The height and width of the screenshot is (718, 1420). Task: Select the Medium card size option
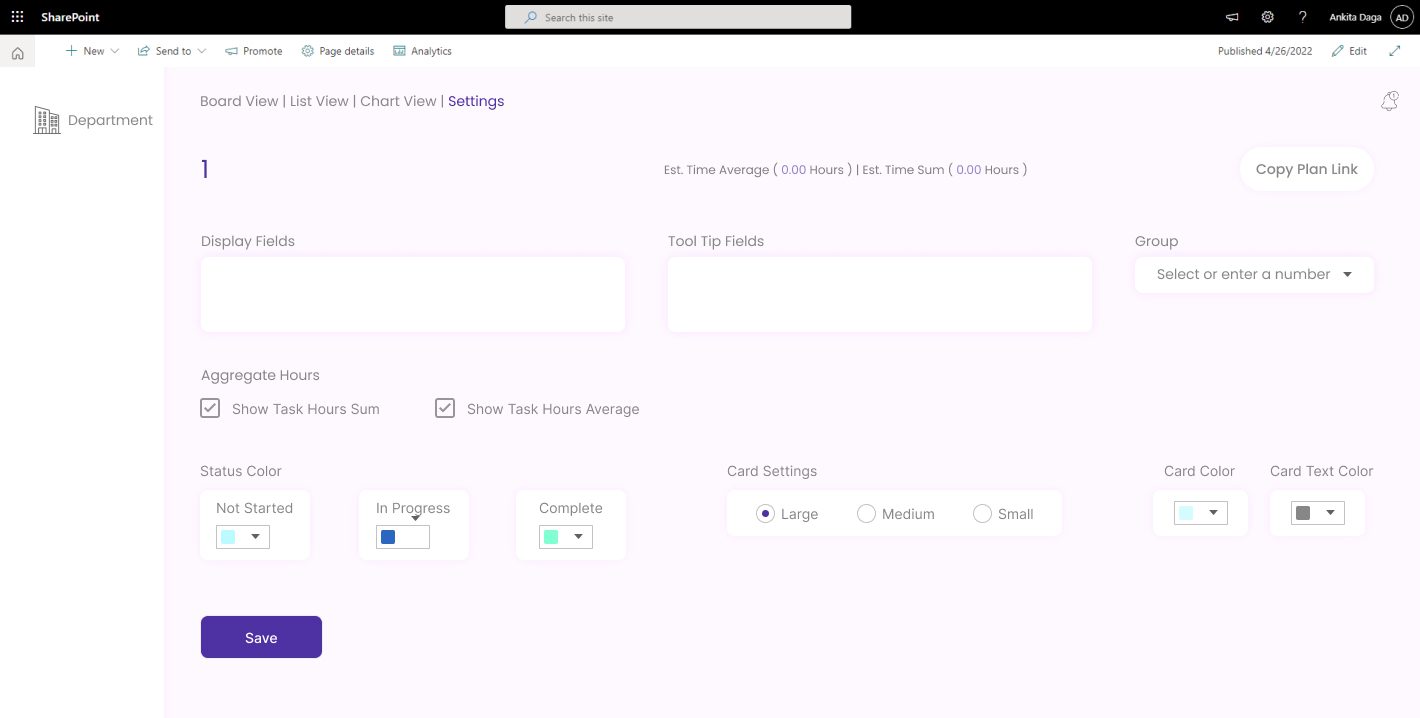(866, 514)
